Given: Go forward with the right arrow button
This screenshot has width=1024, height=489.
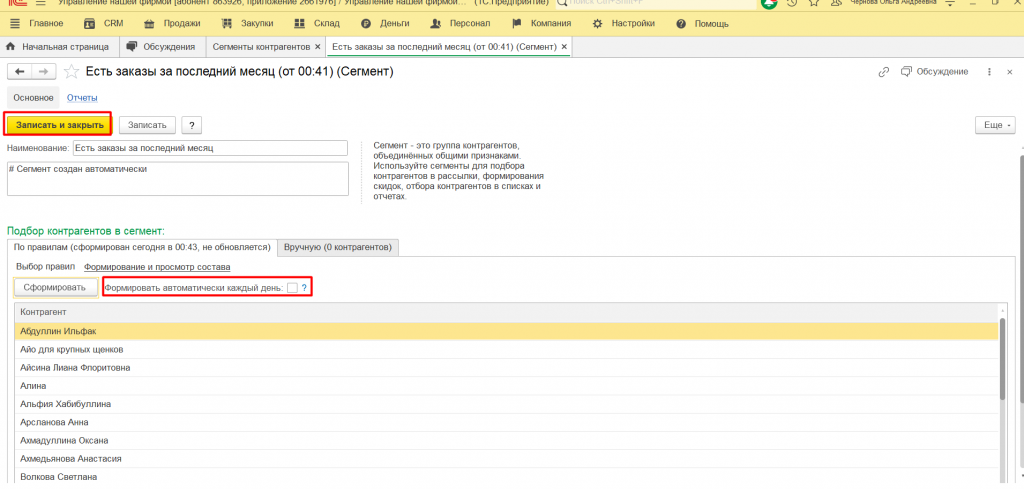Looking at the screenshot, I should pos(44,72).
